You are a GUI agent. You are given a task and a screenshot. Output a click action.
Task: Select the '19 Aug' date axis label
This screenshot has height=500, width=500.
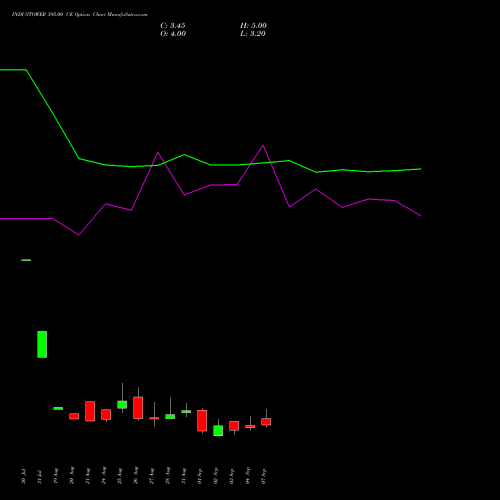(x=55, y=476)
